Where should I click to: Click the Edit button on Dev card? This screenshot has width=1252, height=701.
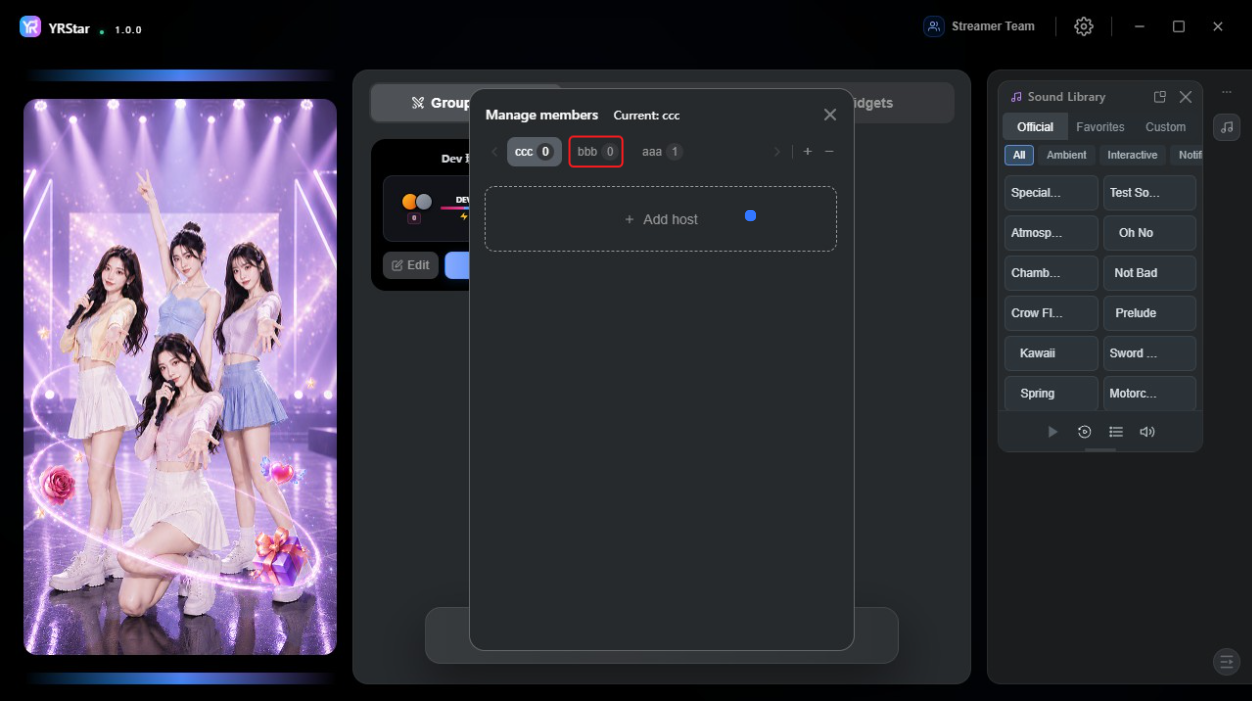pyautogui.click(x=410, y=265)
